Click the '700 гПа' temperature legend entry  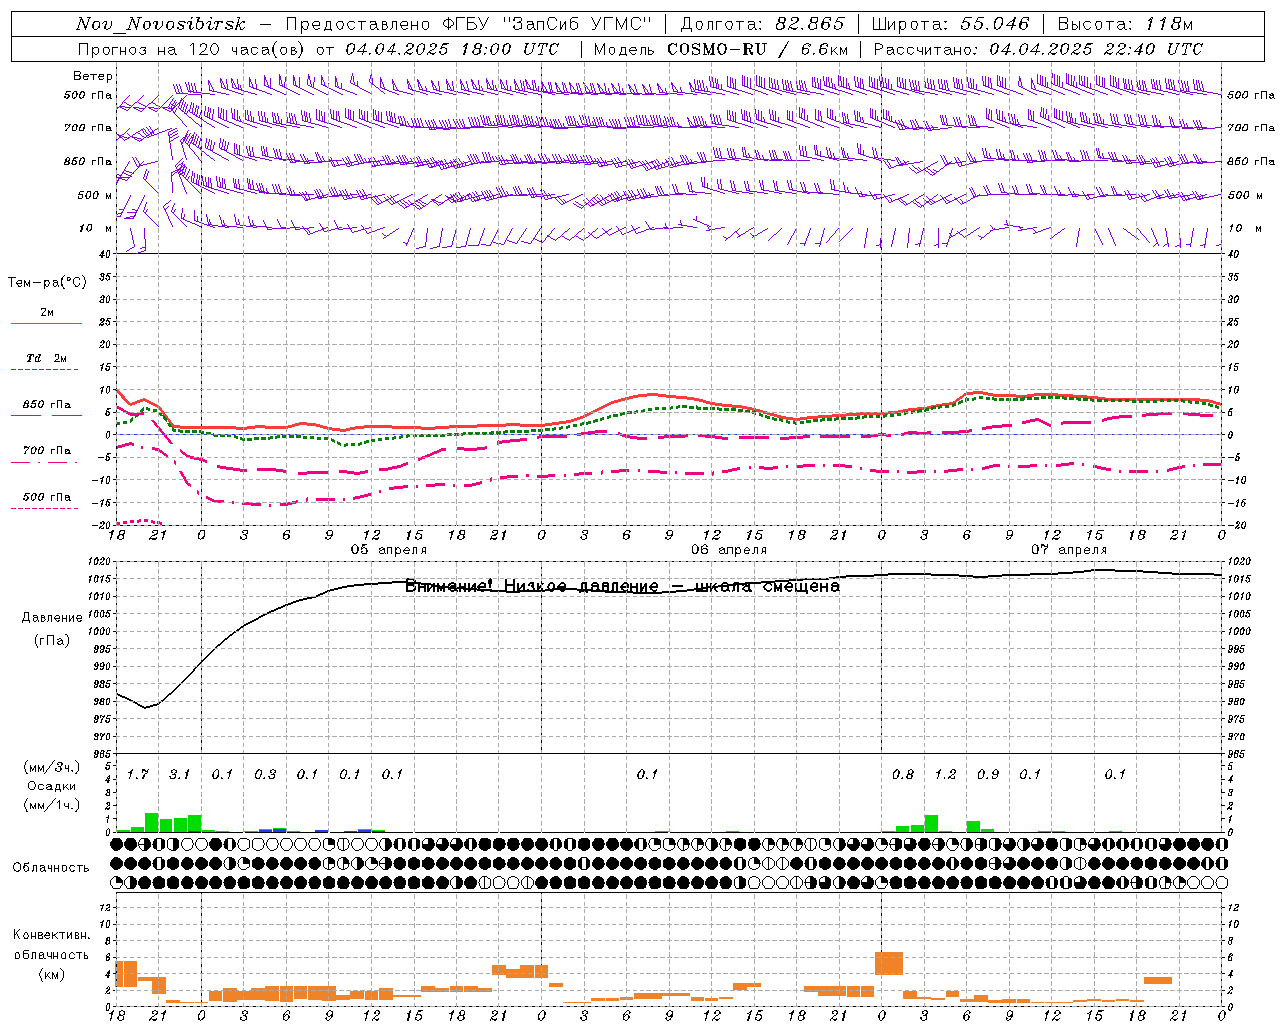click(46, 454)
